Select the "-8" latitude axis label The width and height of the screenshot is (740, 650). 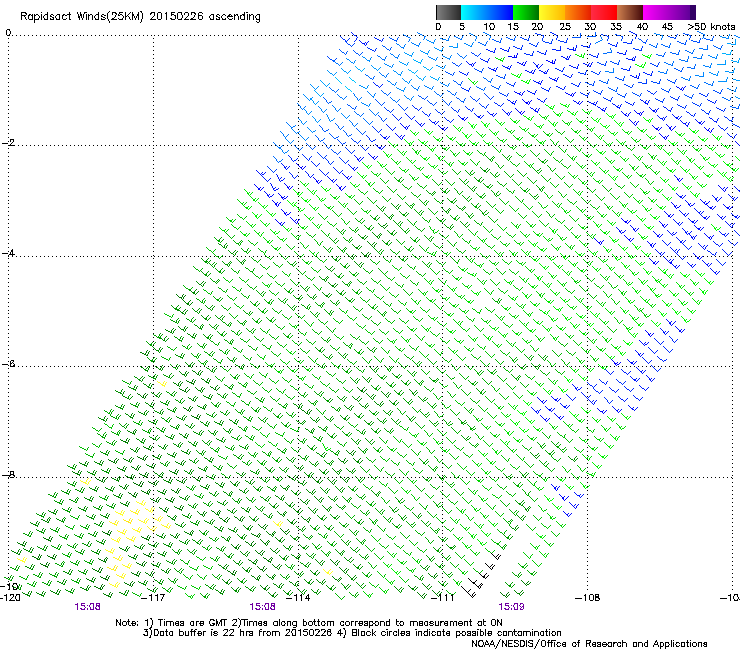(x=8, y=474)
